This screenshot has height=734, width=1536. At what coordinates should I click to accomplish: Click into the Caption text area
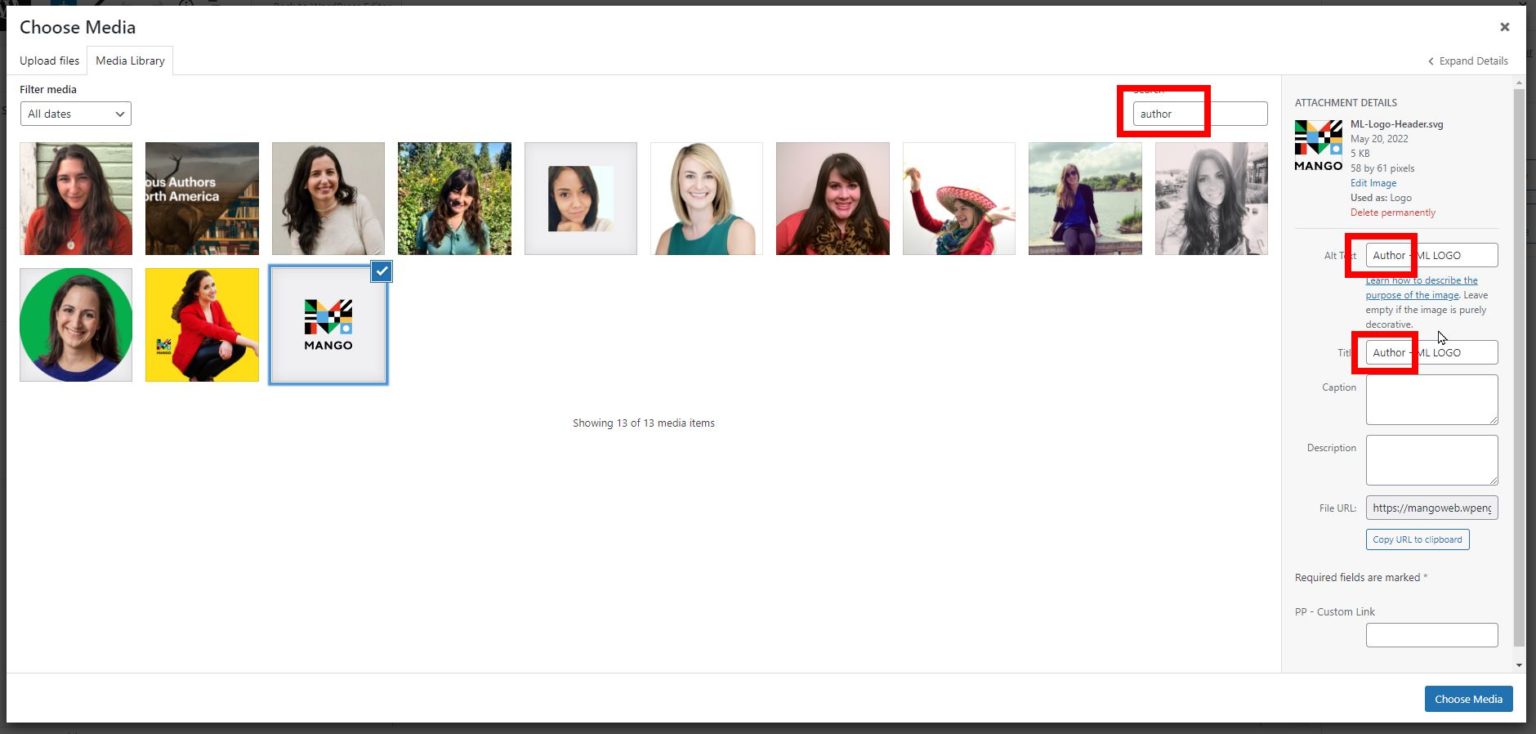click(1431, 400)
